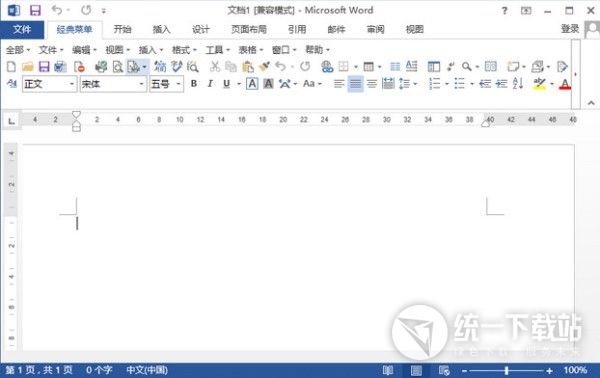Click the Copy icon
This screenshot has height=378, width=600.
[x=231, y=67]
